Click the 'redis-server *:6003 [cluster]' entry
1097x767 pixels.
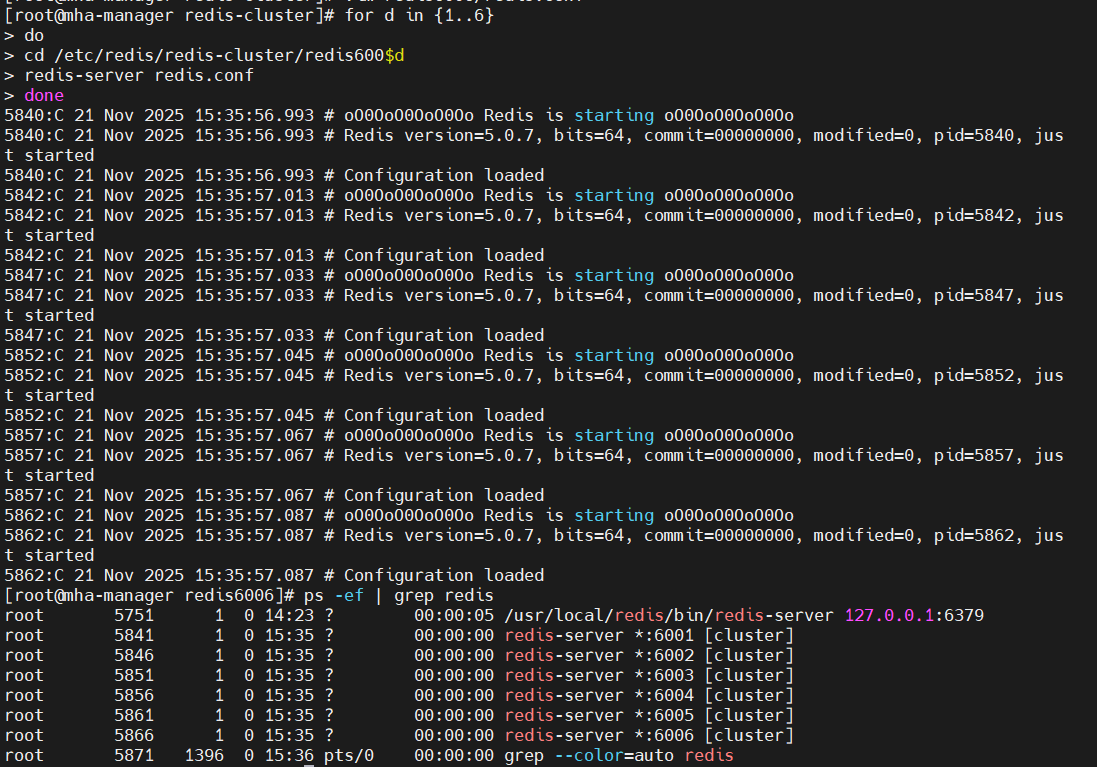649,676
